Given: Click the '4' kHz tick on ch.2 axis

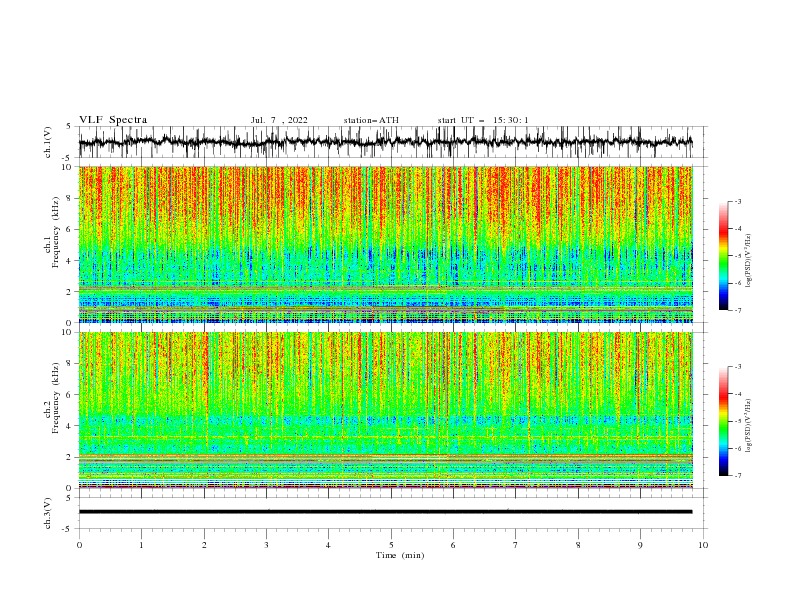Looking at the screenshot, I should pyautogui.click(x=70, y=426).
